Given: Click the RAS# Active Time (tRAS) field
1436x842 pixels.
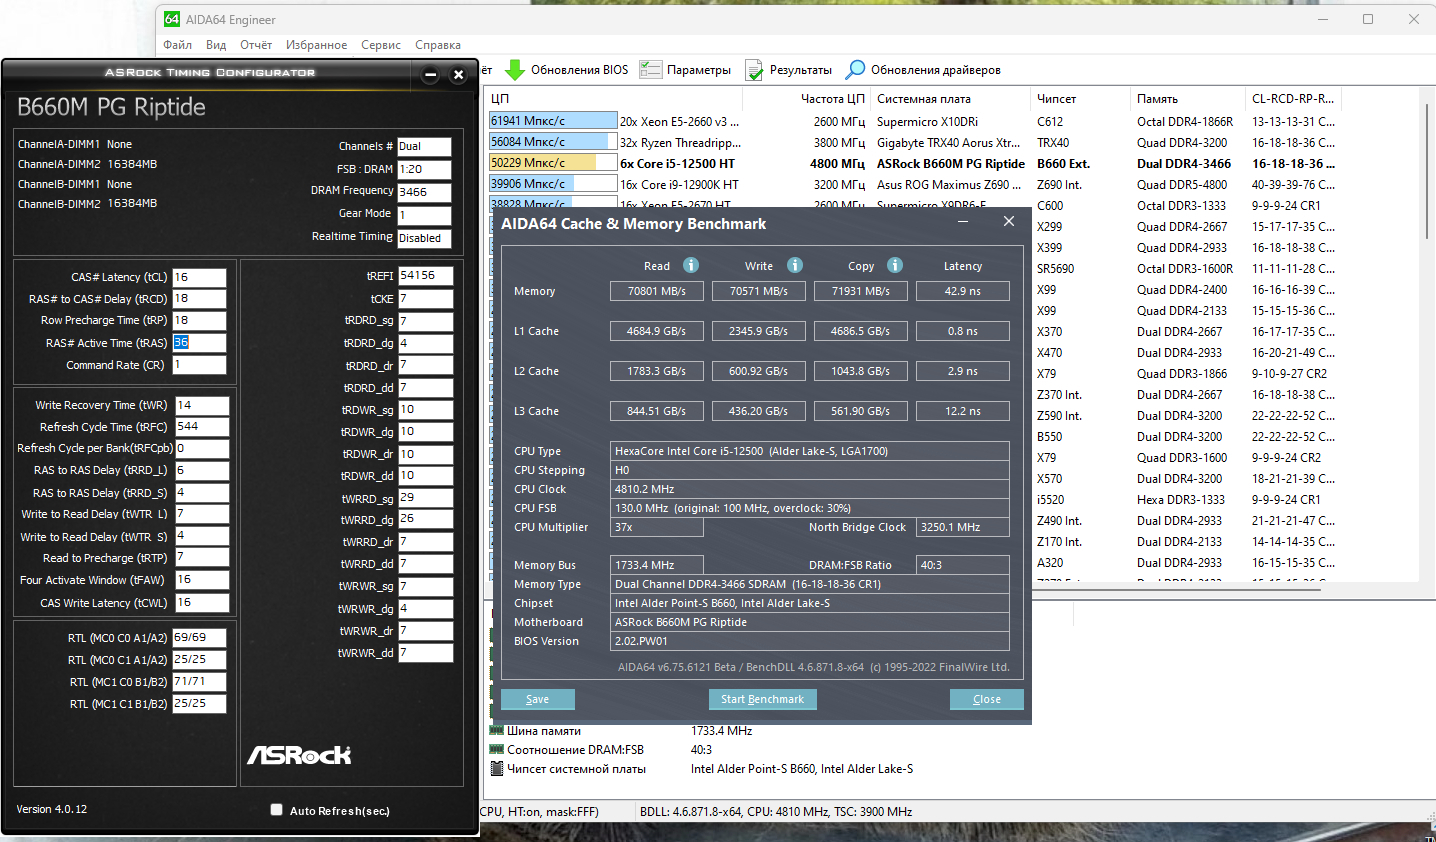Looking at the screenshot, I should pyautogui.click(x=199, y=342).
